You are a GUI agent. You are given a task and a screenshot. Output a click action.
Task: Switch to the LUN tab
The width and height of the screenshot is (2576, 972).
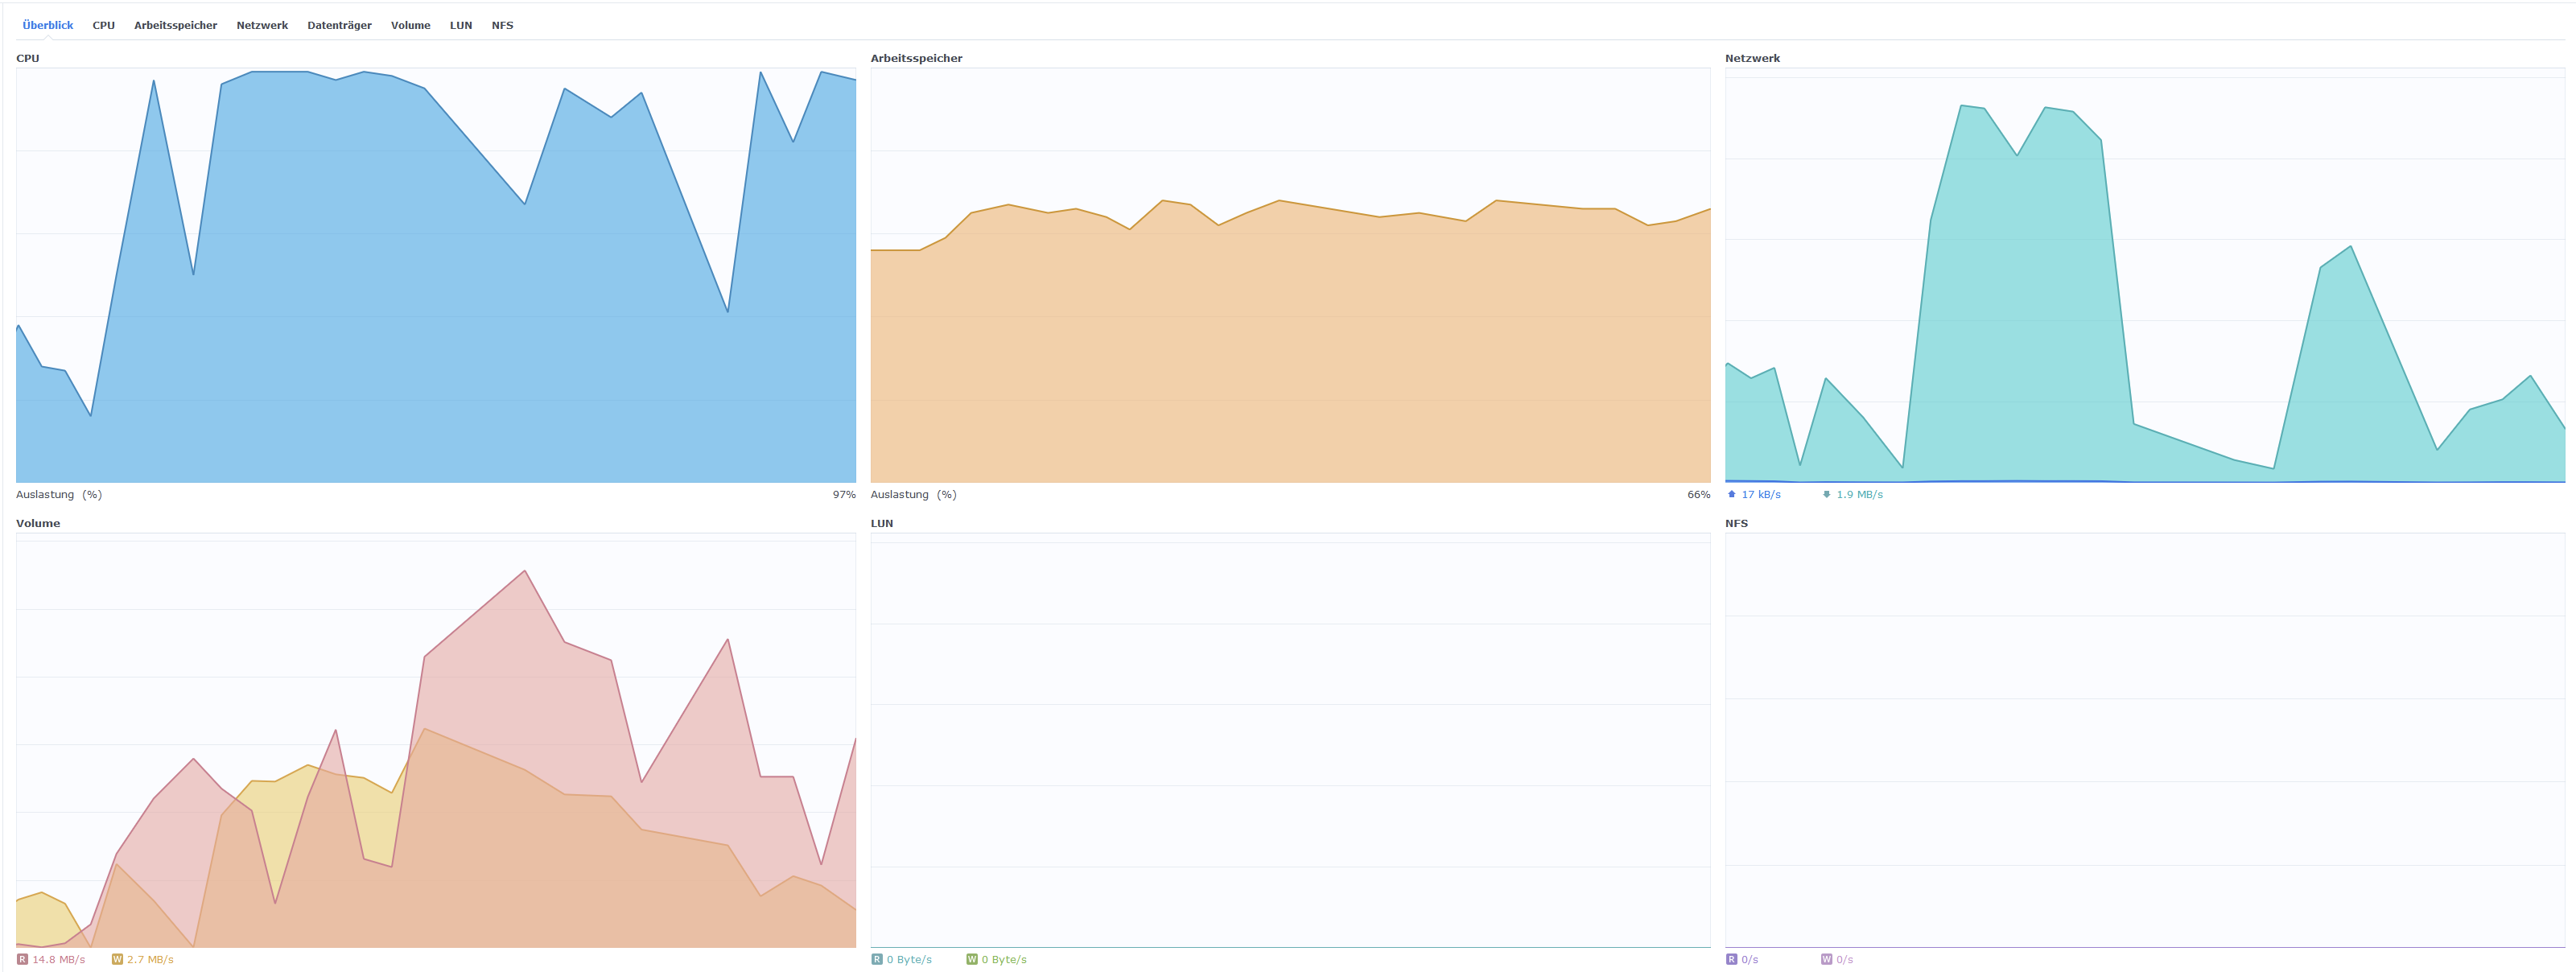pos(461,25)
